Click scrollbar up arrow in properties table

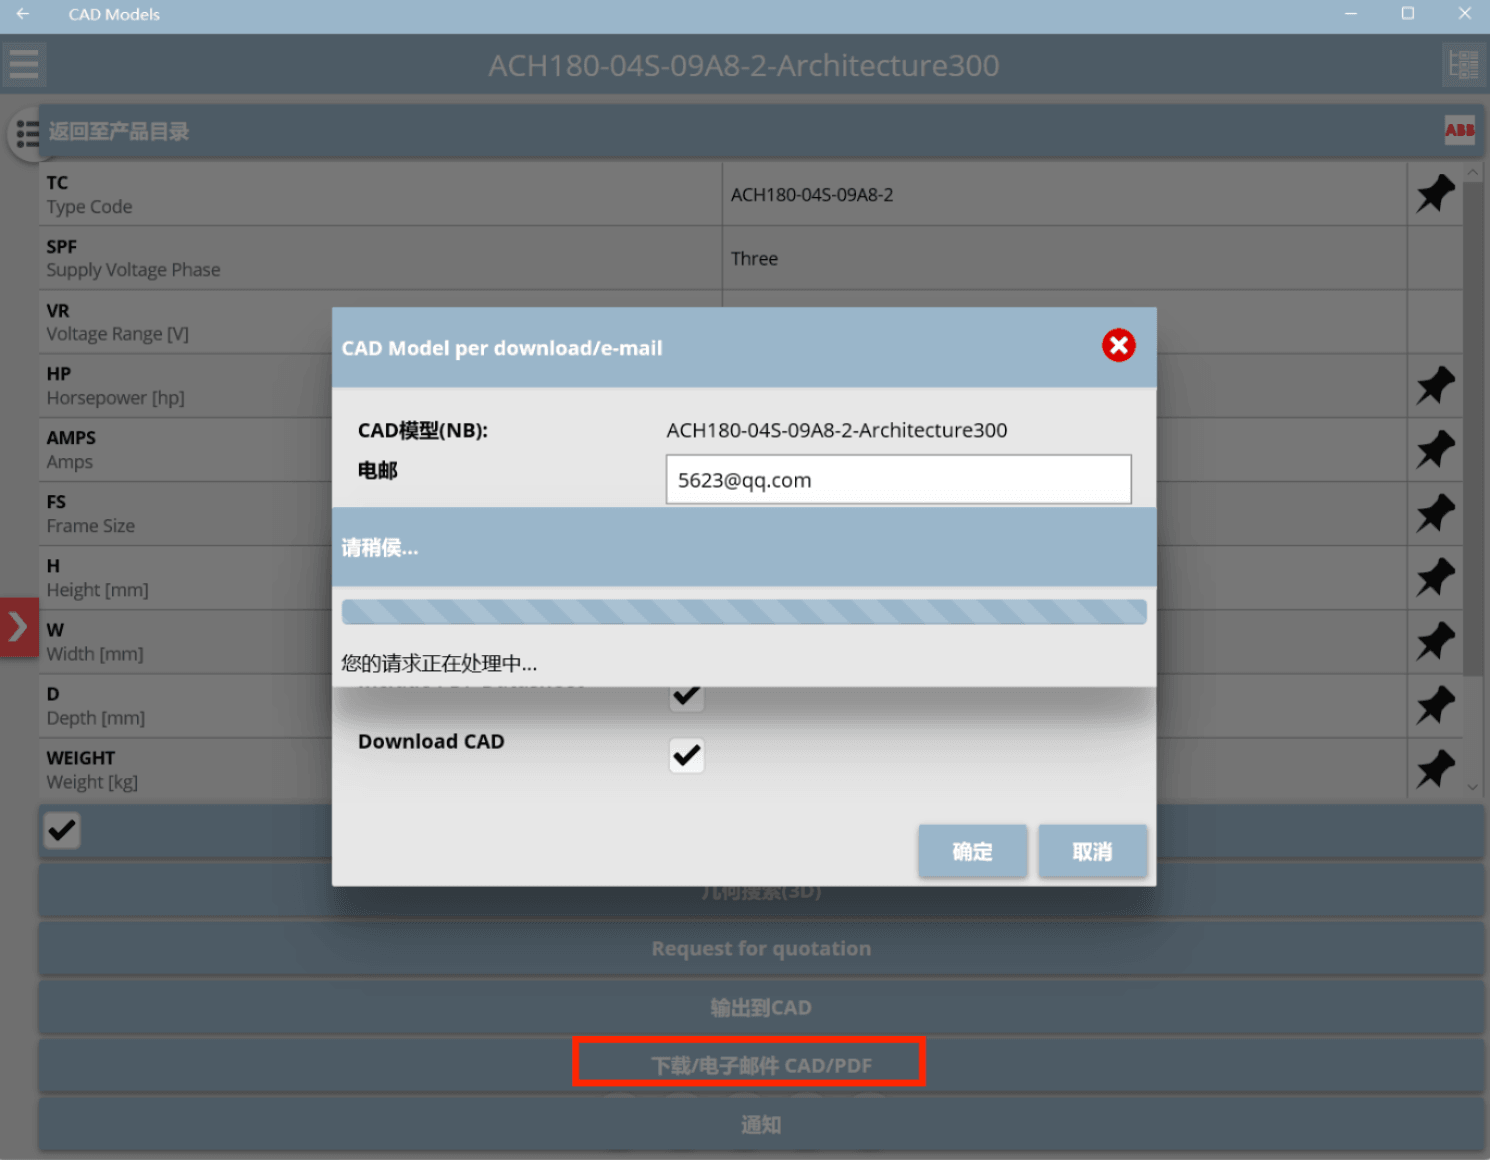point(1472,173)
